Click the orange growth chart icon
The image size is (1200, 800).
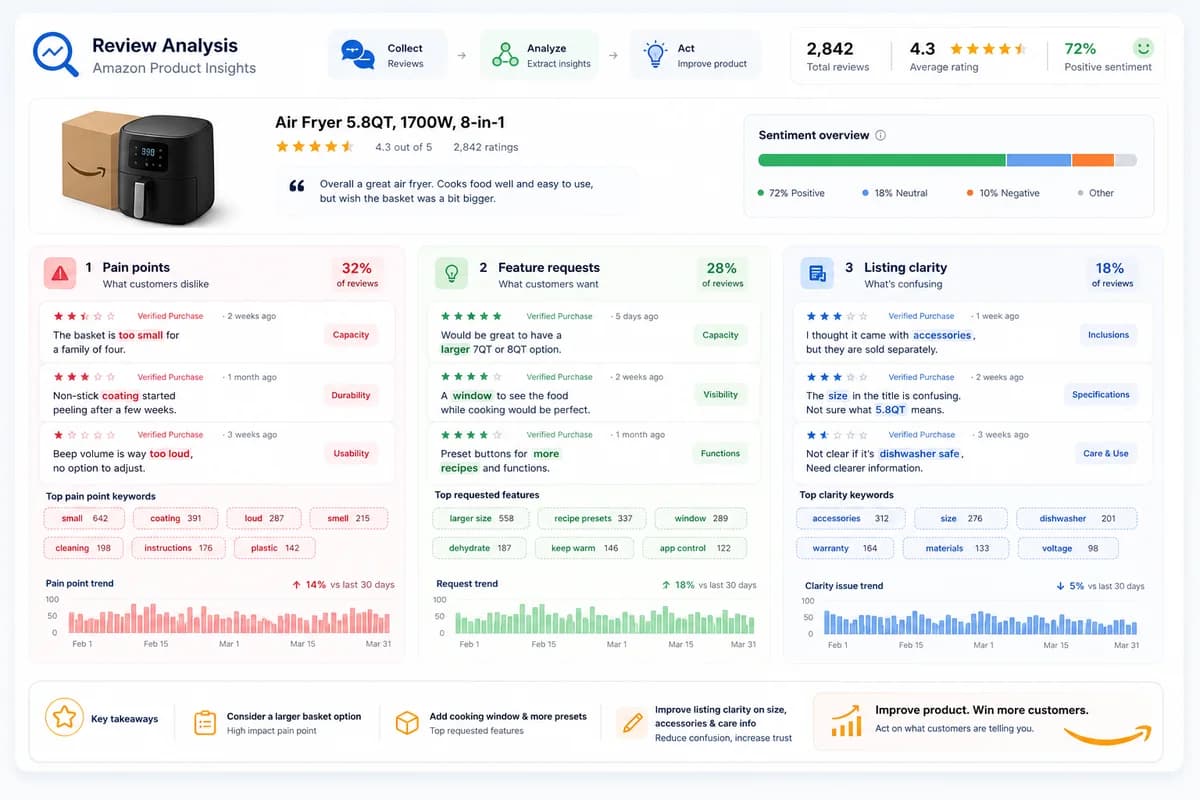pos(846,721)
